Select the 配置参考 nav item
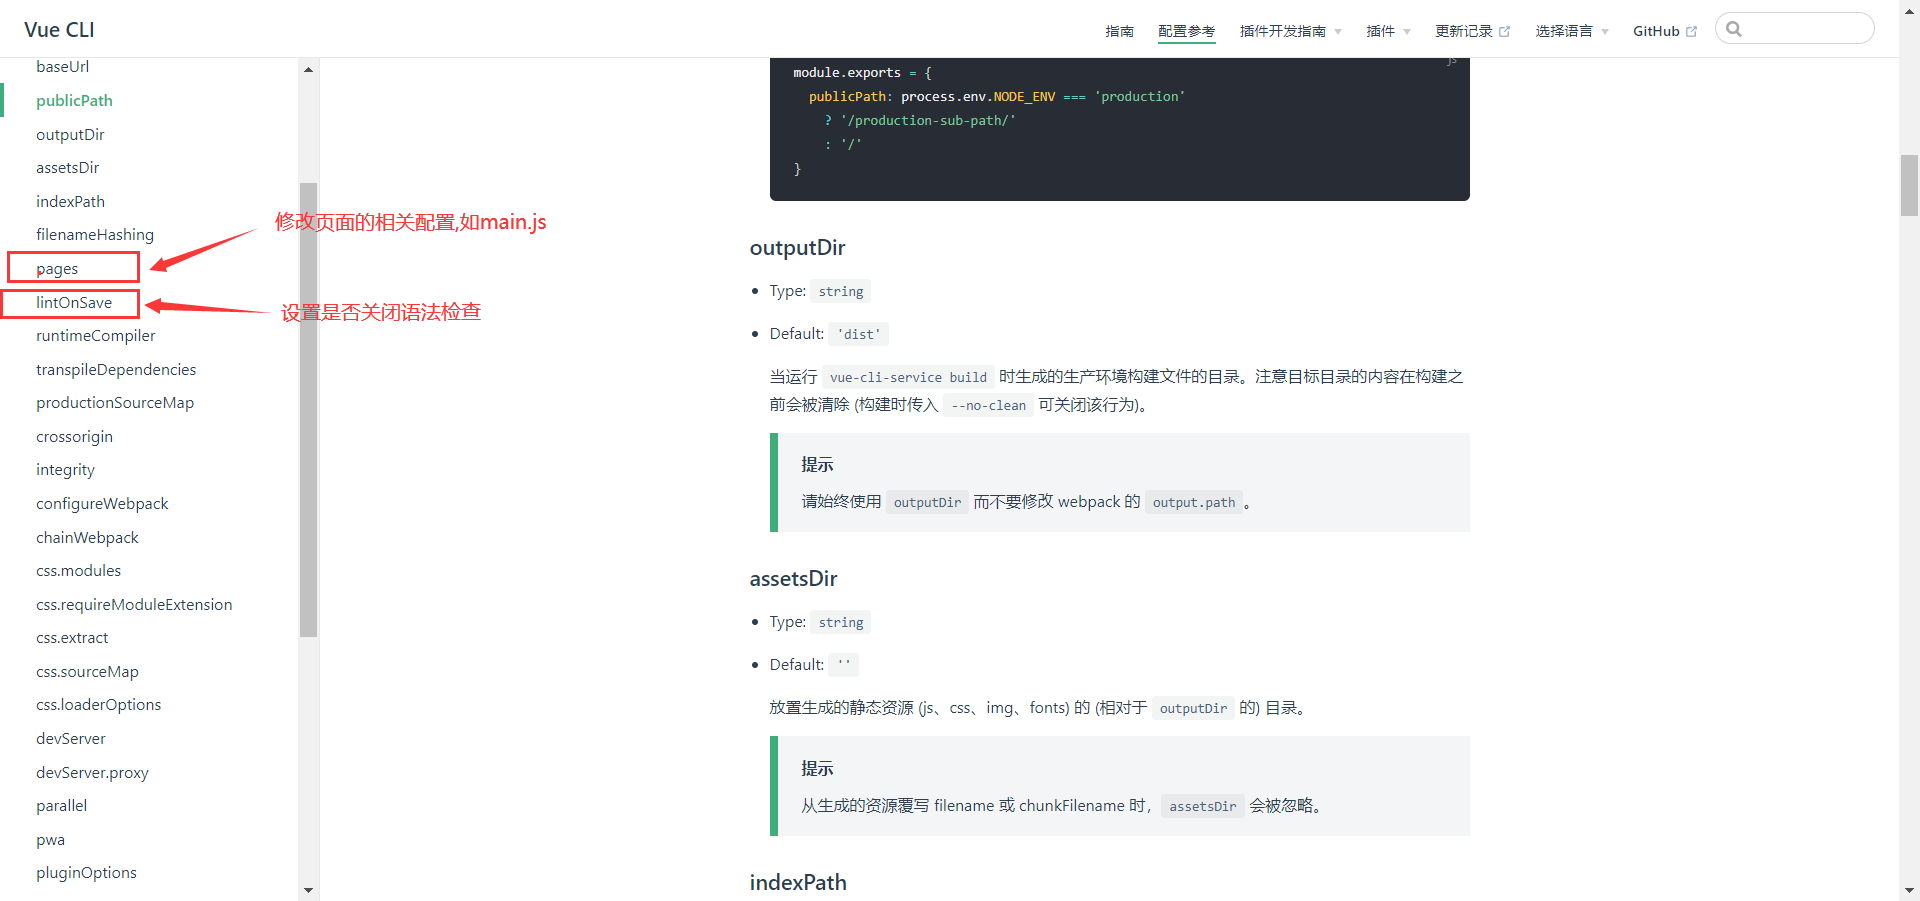Viewport: 1920px width, 901px height. pyautogui.click(x=1186, y=31)
